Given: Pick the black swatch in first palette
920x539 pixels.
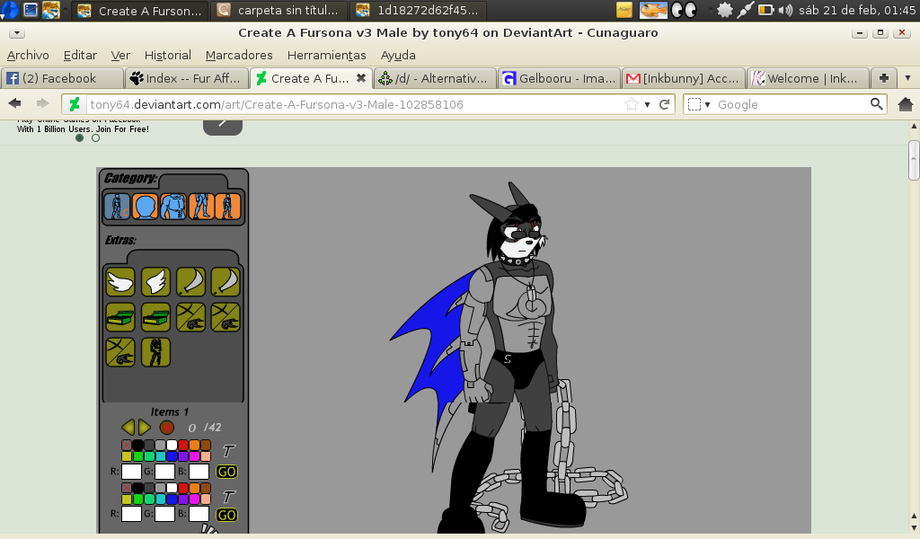Looking at the screenshot, I should click(138, 445).
